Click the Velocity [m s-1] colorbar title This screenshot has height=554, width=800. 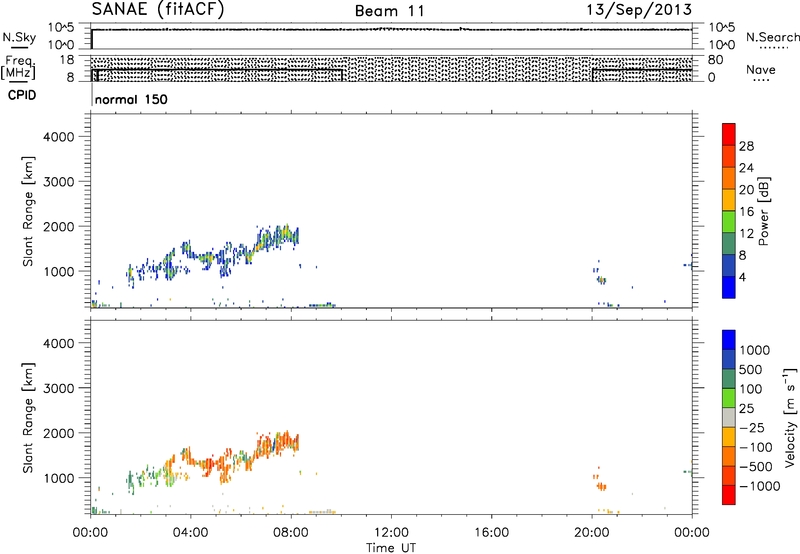(x=790, y=417)
